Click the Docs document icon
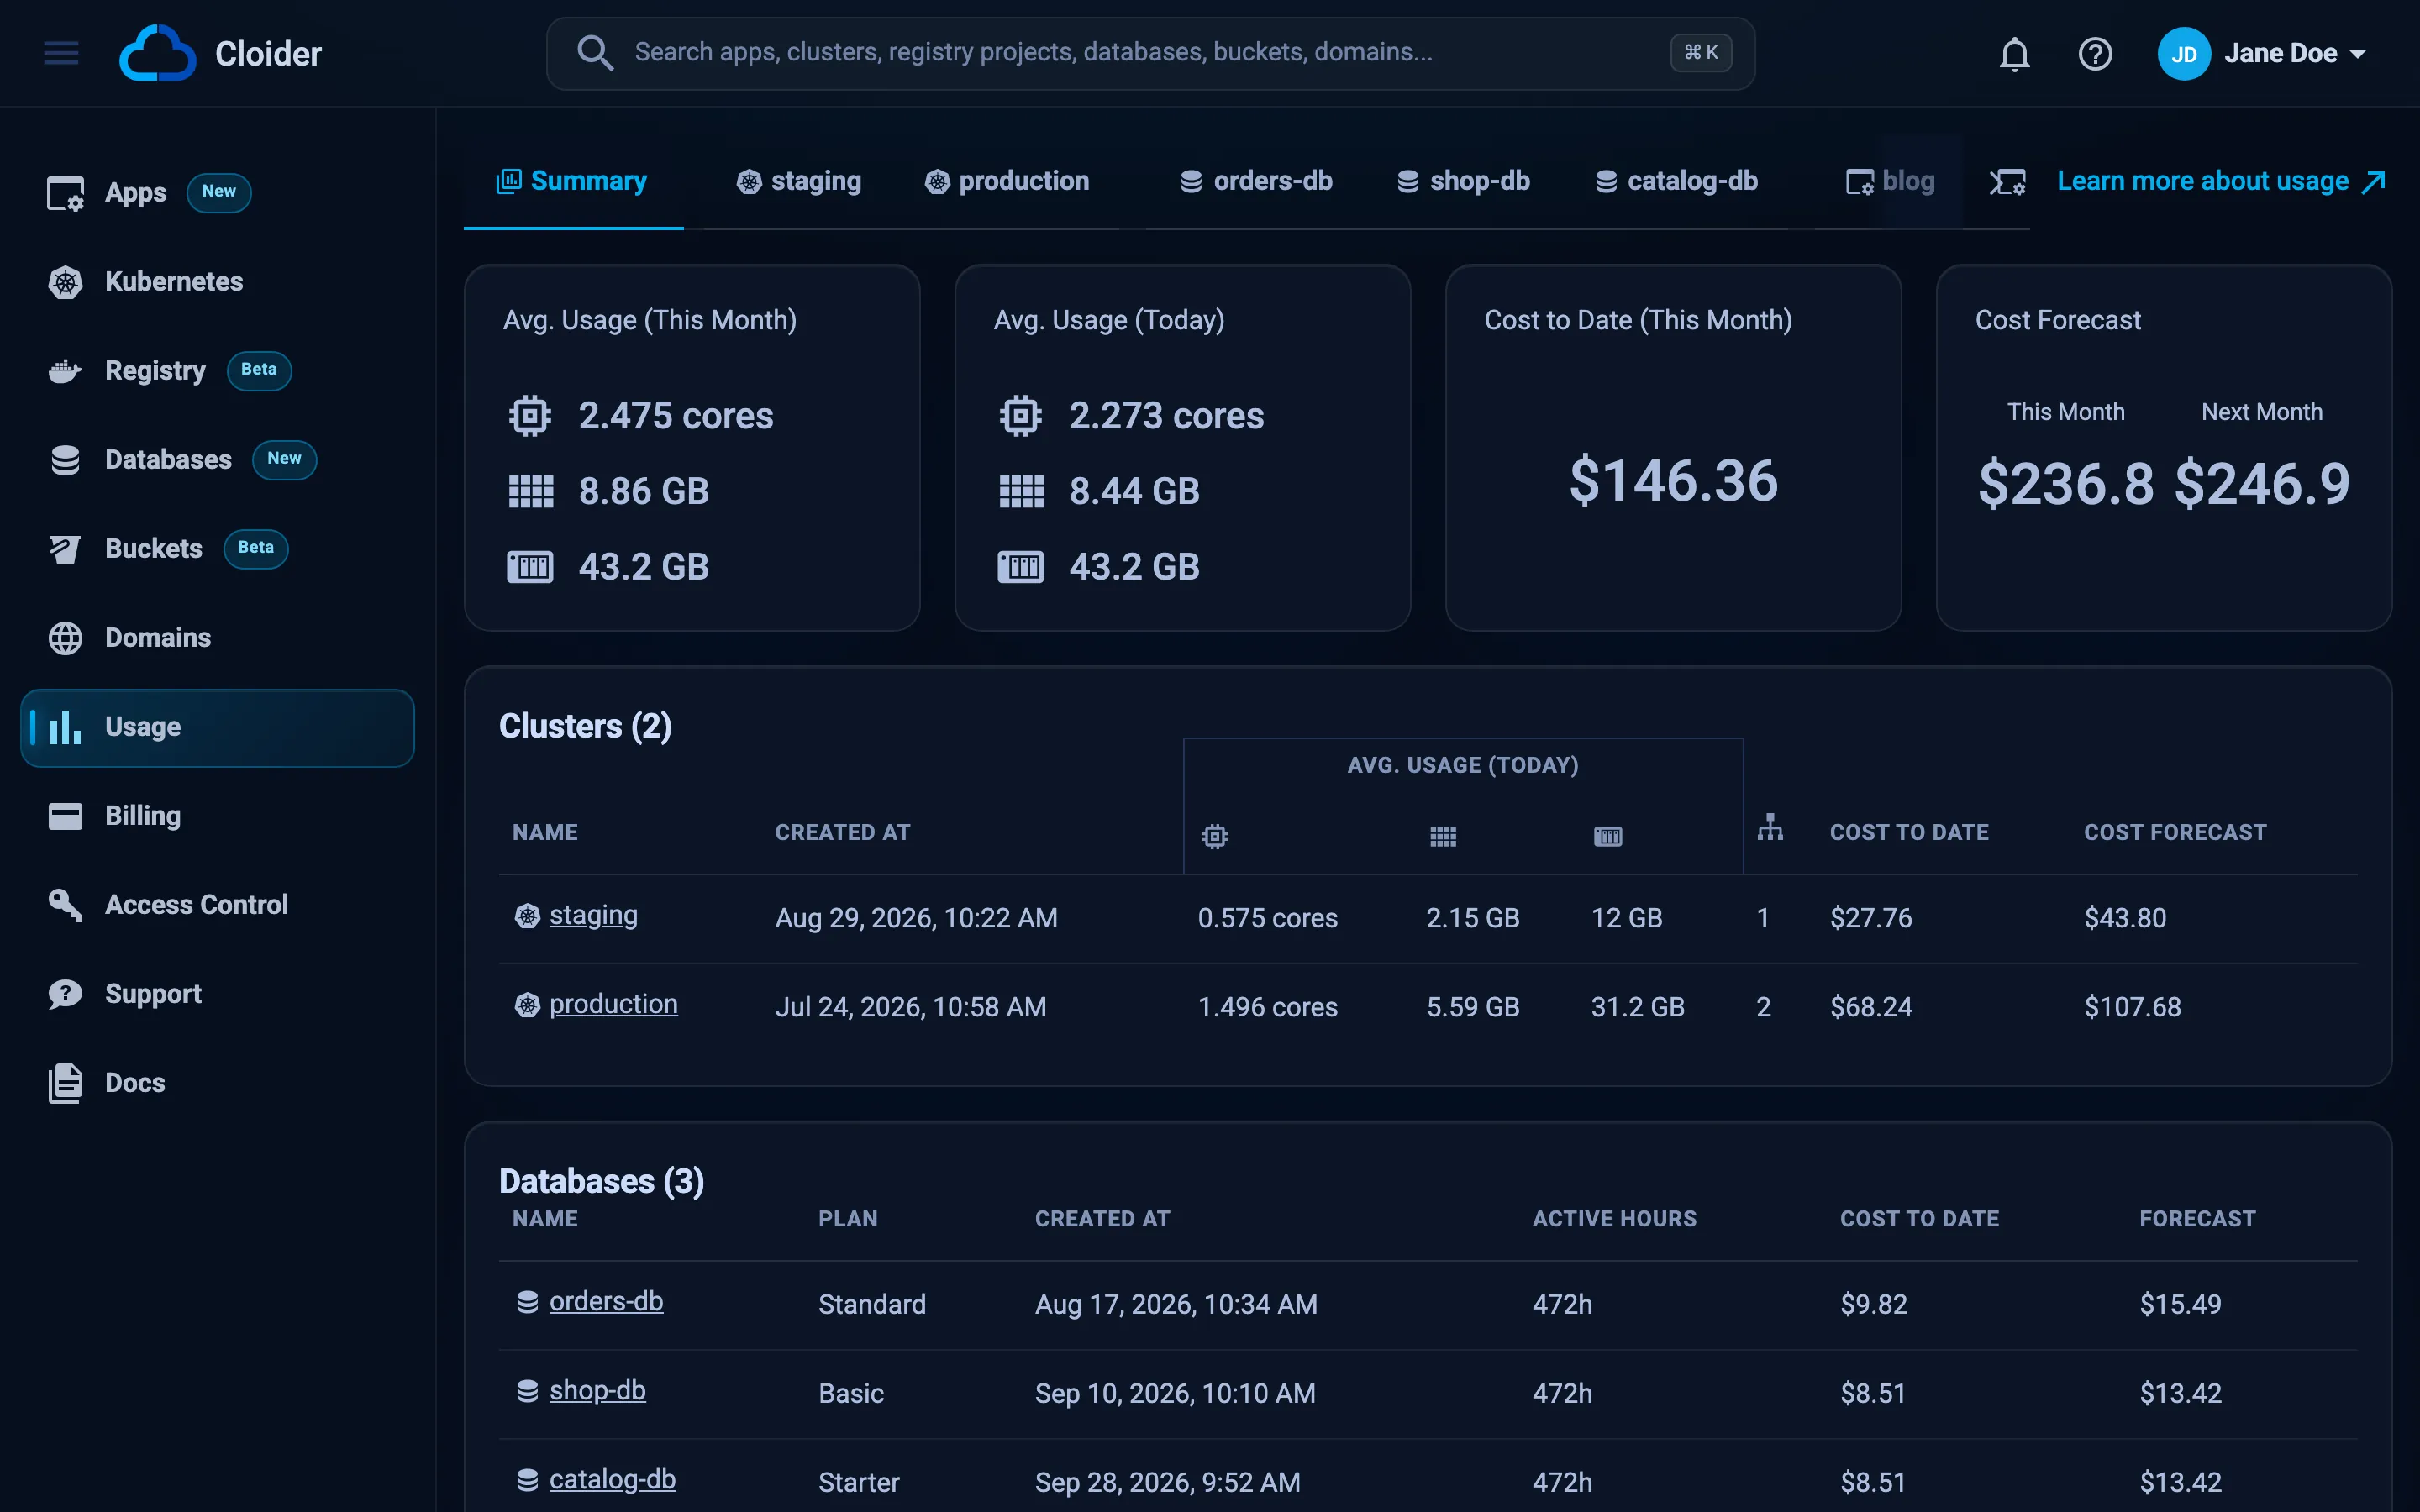2420x1512 pixels. coord(65,1083)
